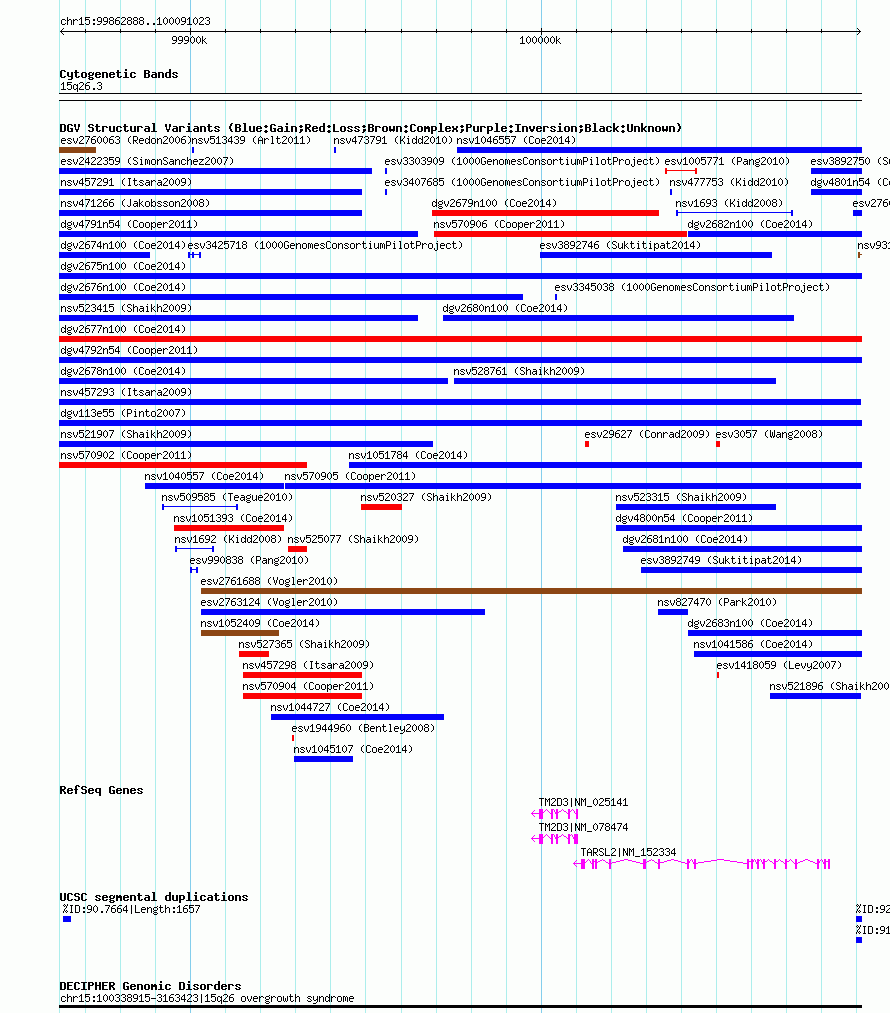Click the 100000k ruler tick label

[x=540, y=40]
